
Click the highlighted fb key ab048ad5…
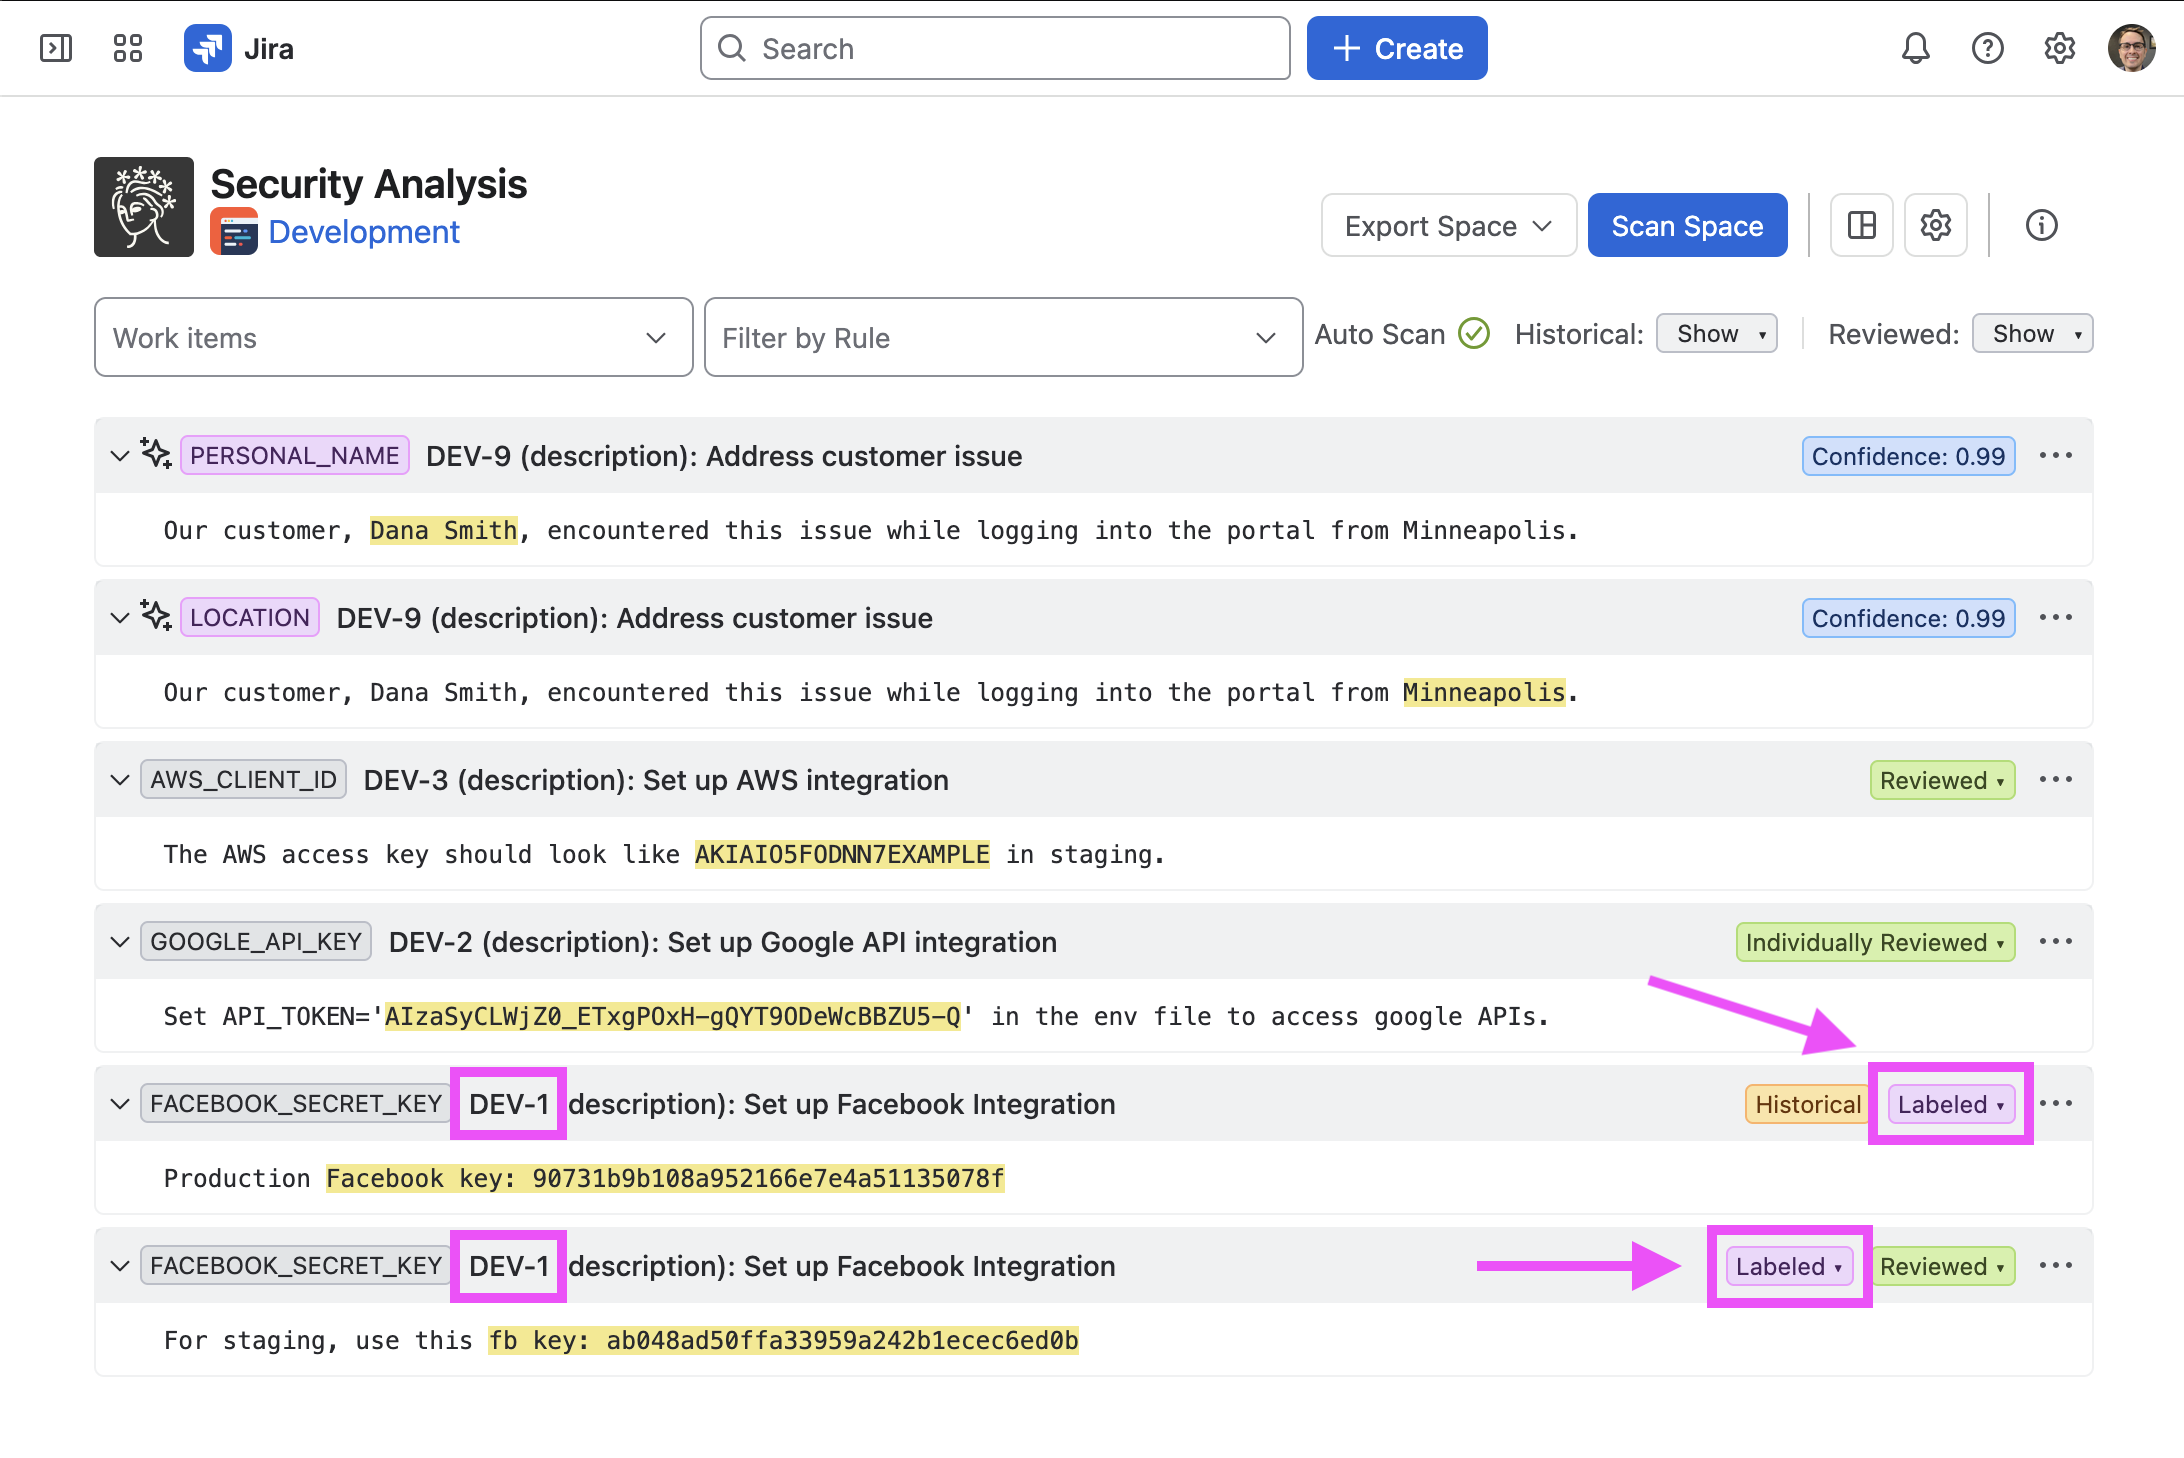pyautogui.click(x=783, y=1340)
